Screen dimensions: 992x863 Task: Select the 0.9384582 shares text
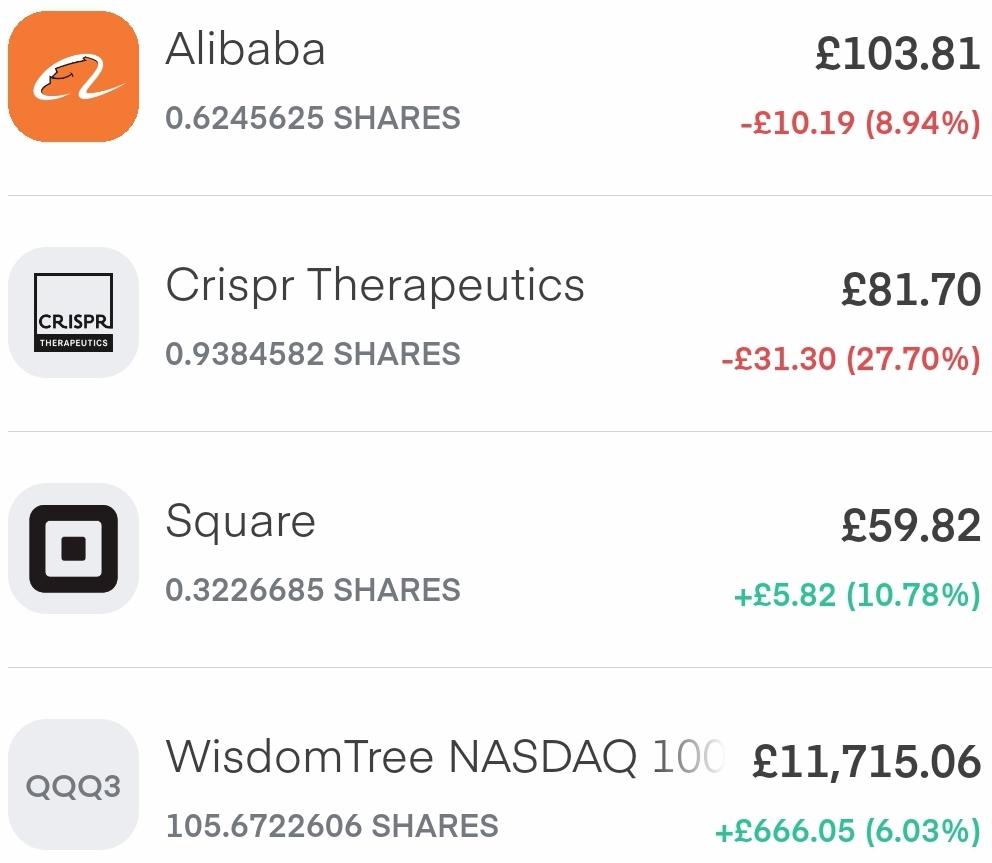pos(313,354)
